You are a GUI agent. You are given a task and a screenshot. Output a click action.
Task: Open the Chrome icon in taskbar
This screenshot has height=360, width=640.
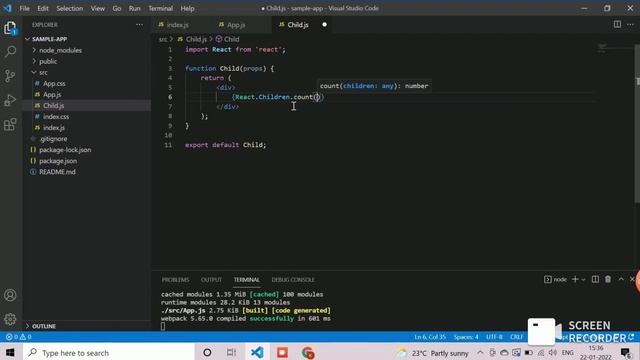click(x=308, y=352)
